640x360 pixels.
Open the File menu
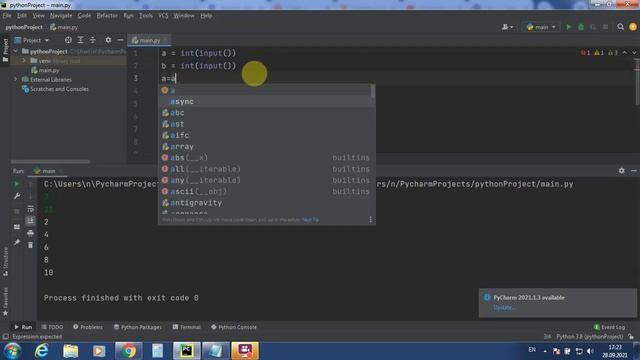point(7,16)
